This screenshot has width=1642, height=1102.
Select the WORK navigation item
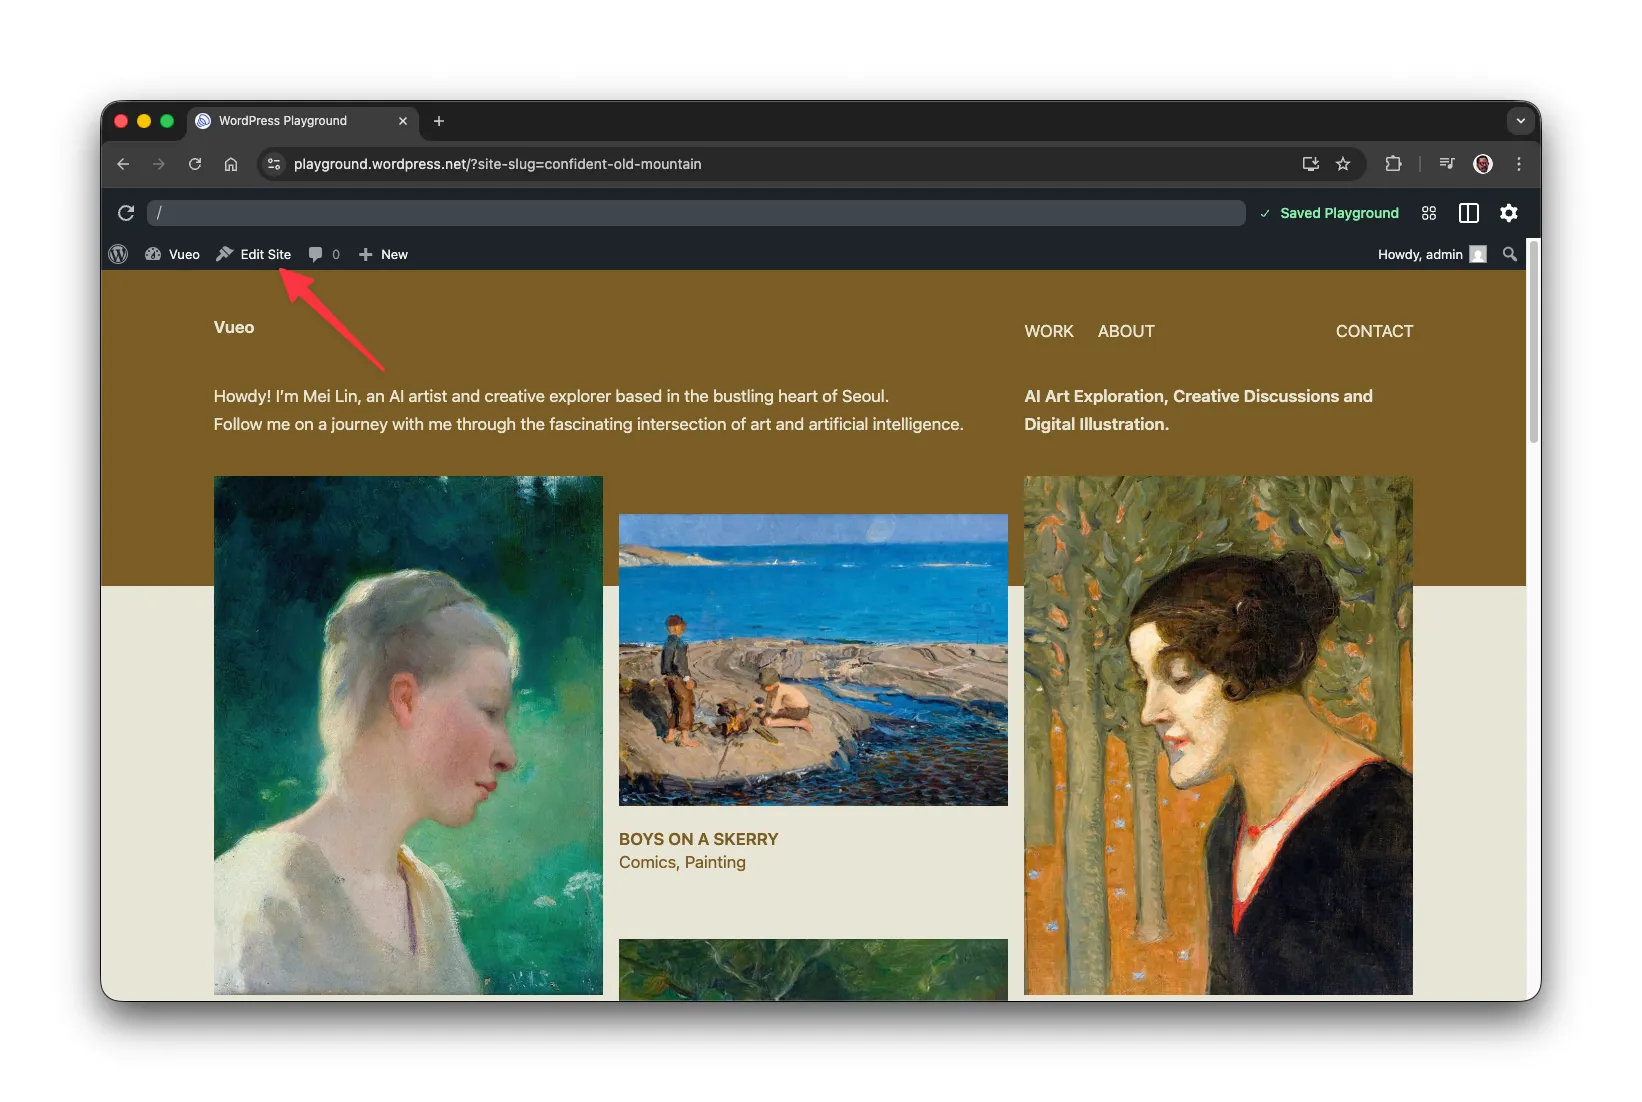pyautogui.click(x=1048, y=331)
